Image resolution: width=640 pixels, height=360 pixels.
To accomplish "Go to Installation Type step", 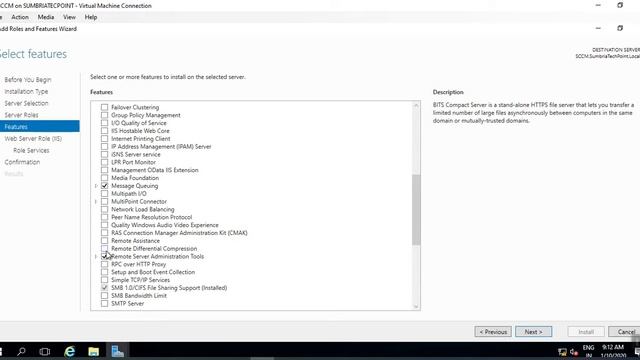I will [x=26, y=91].
